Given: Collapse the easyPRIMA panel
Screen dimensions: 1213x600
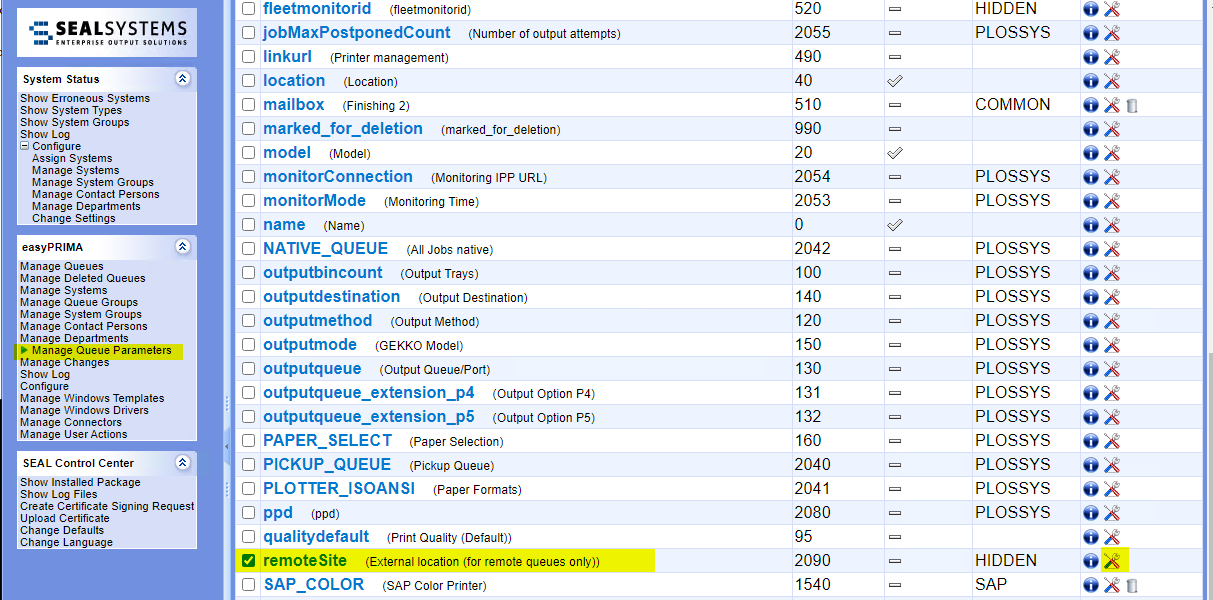Looking at the screenshot, I should 182,246.
